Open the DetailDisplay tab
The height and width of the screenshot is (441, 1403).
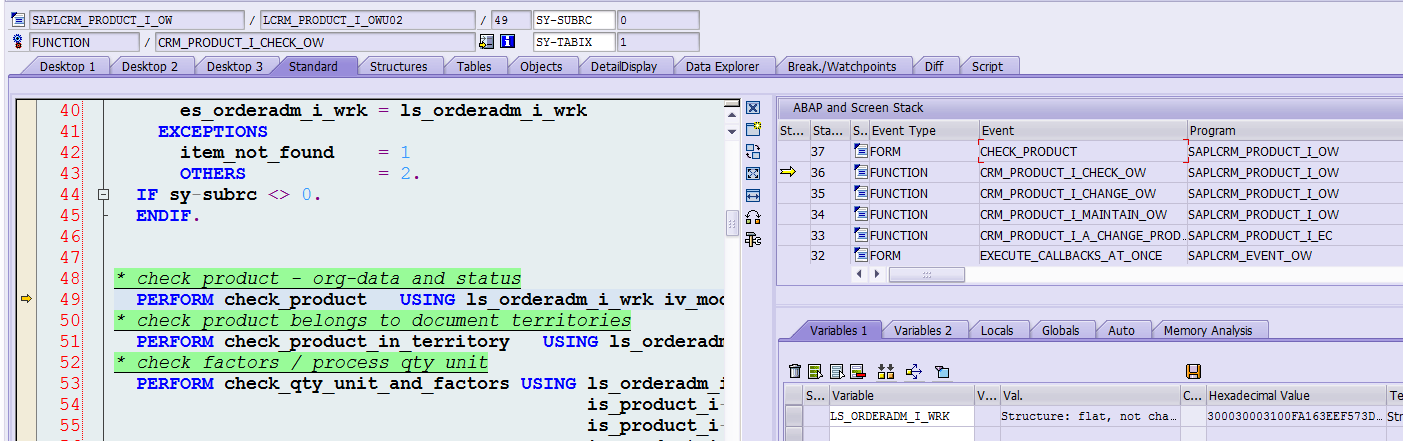pyautogui.click(x=624, y=66)
